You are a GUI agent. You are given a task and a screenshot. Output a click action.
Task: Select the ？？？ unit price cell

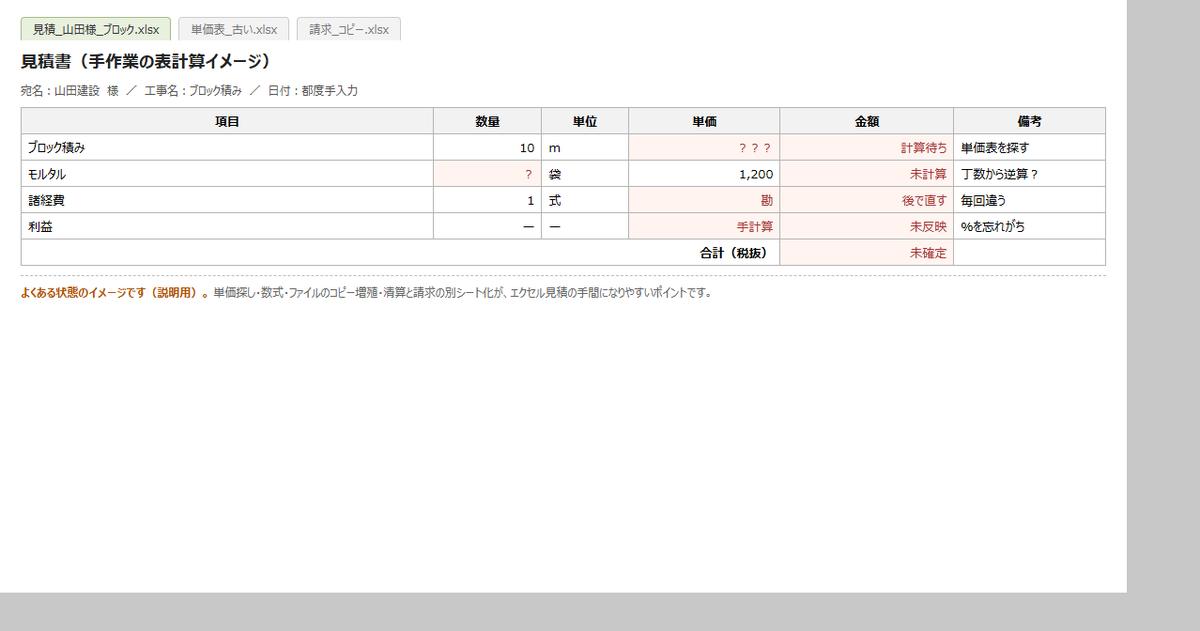coord(704,147)
